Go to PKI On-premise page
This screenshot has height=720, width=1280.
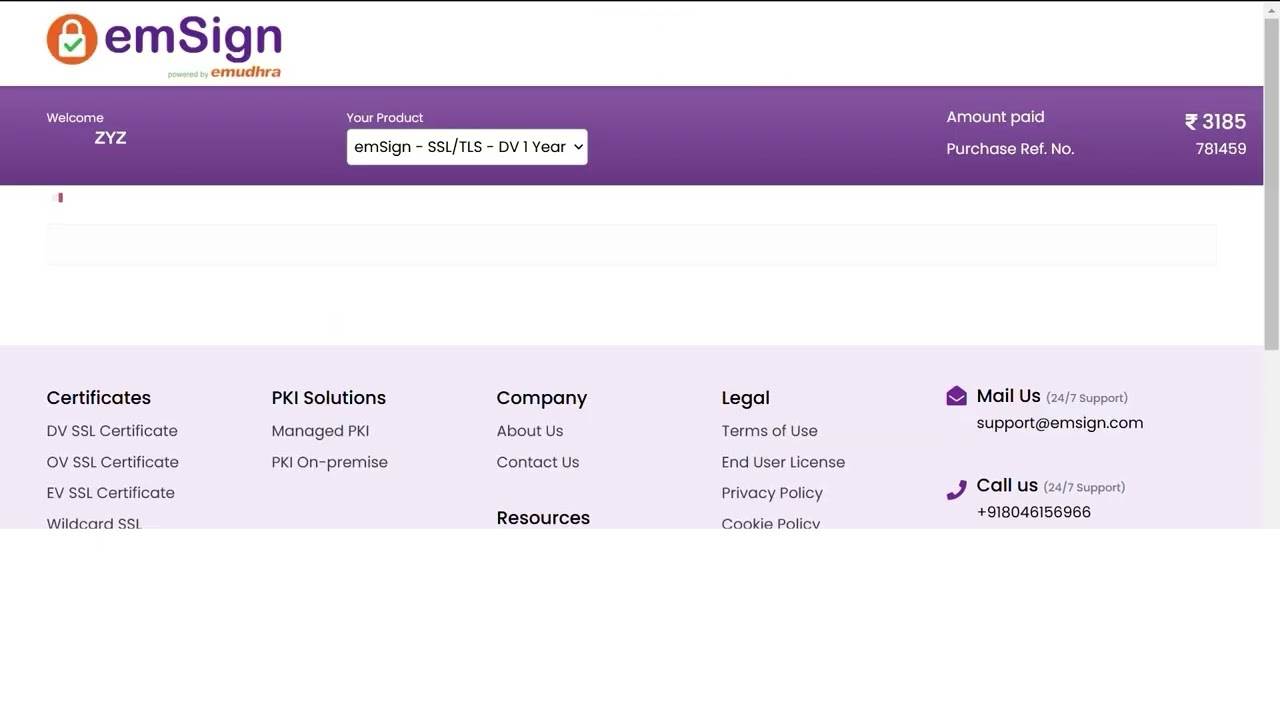pyautogui.click(x=330, y=462)
